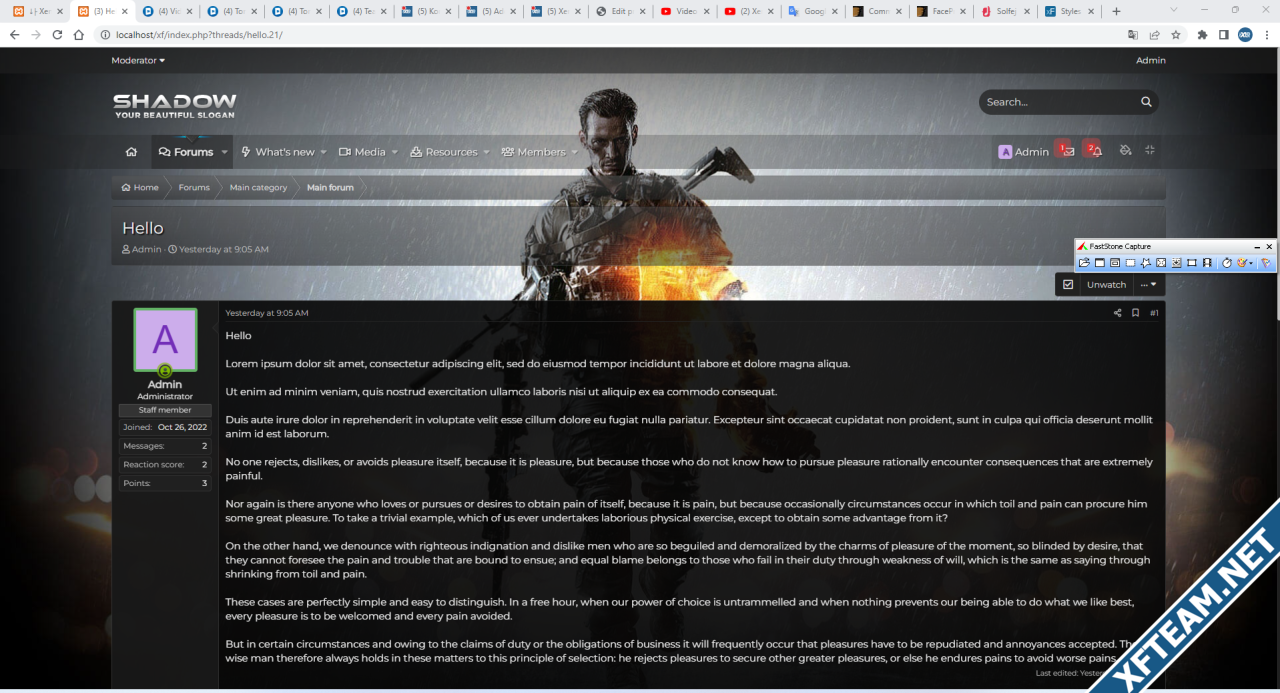Click FastStone Screen Recorder film icon
This screenshot has width=1280, height=693.
coord(1208,263)
